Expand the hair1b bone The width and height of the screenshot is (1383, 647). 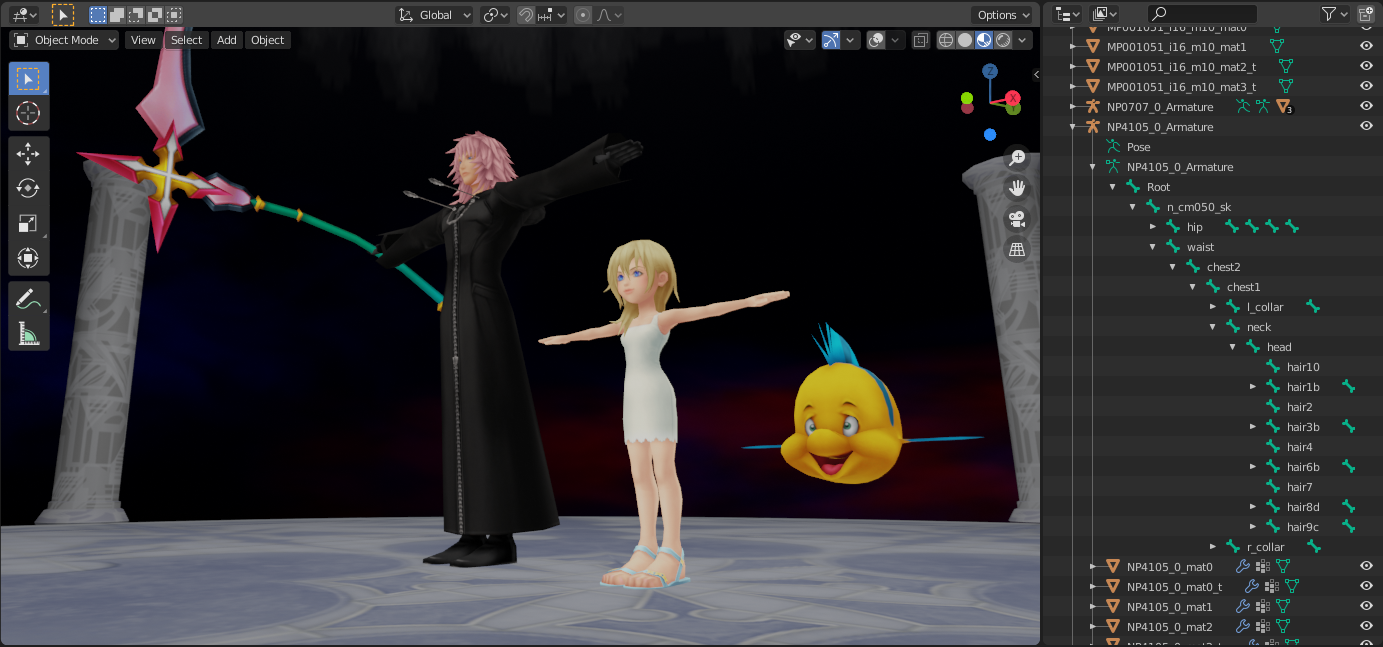1253,387
